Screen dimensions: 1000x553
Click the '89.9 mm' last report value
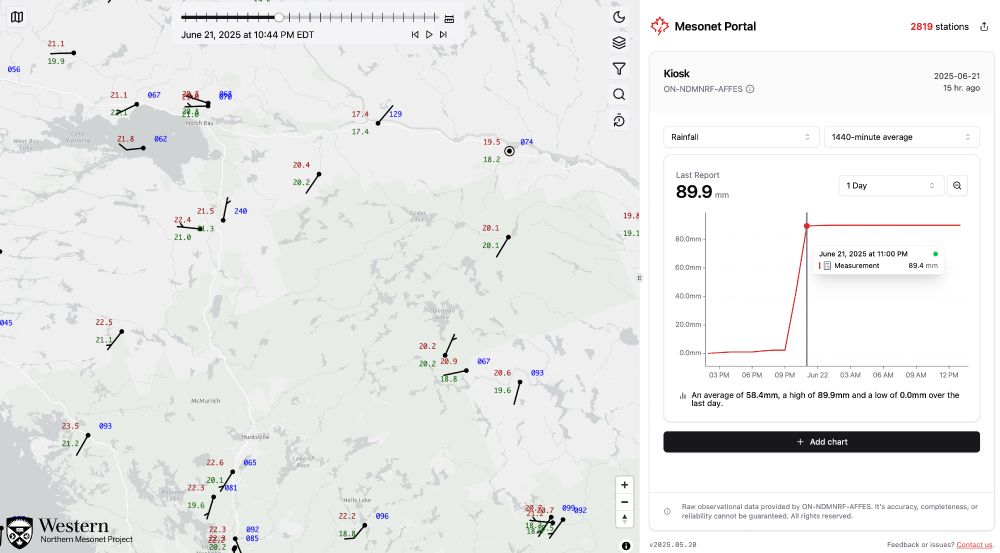click(702, 191)
